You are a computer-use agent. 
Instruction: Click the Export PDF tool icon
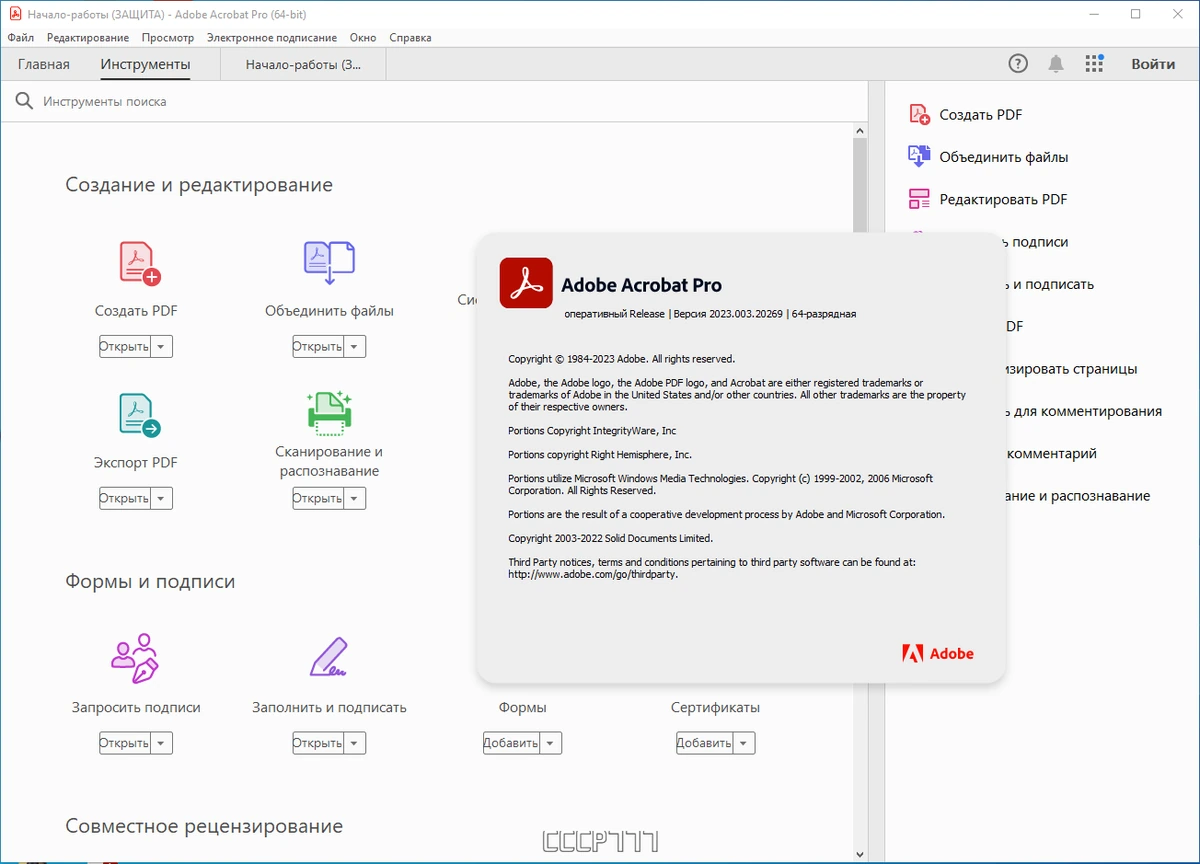pyautogui.click(x=139, y=414)
